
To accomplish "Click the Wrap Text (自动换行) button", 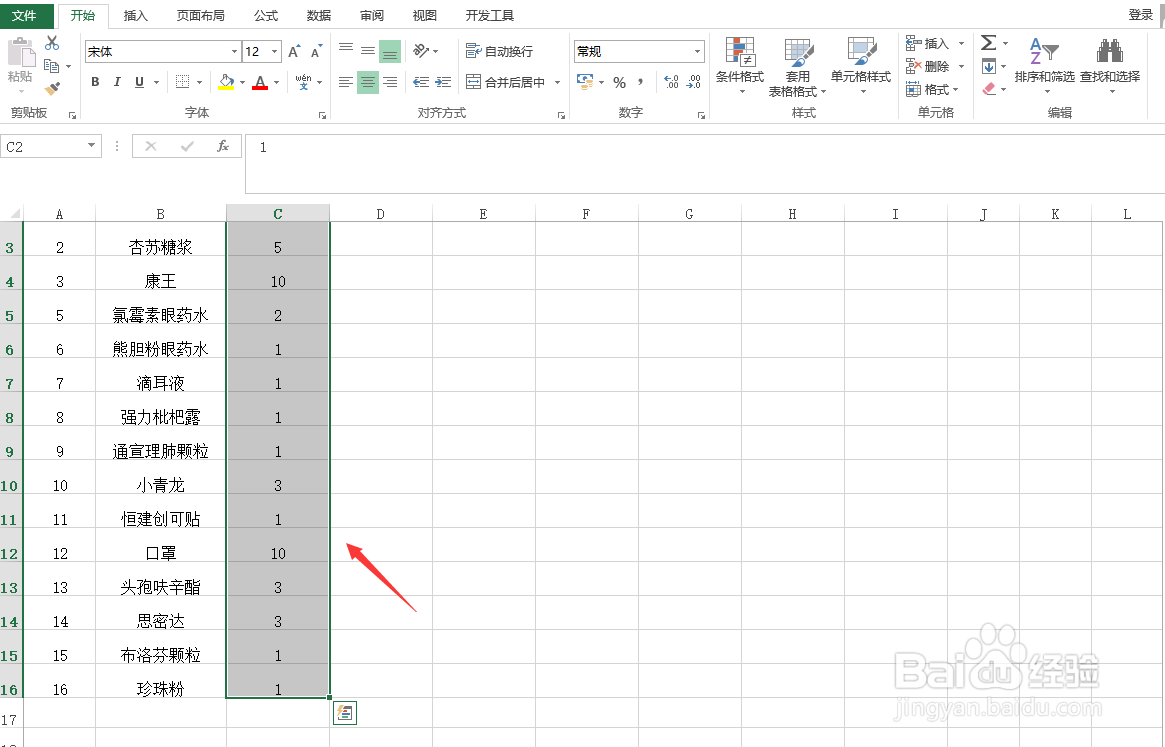I will click(499, 51).
